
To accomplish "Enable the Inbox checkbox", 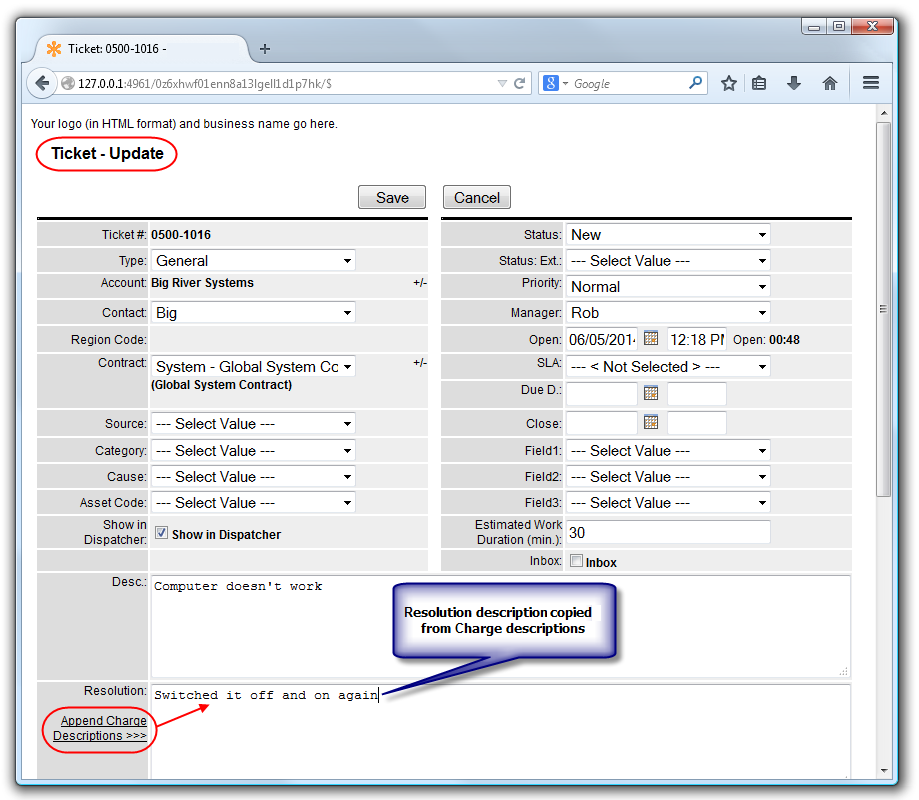I will 575,561.
